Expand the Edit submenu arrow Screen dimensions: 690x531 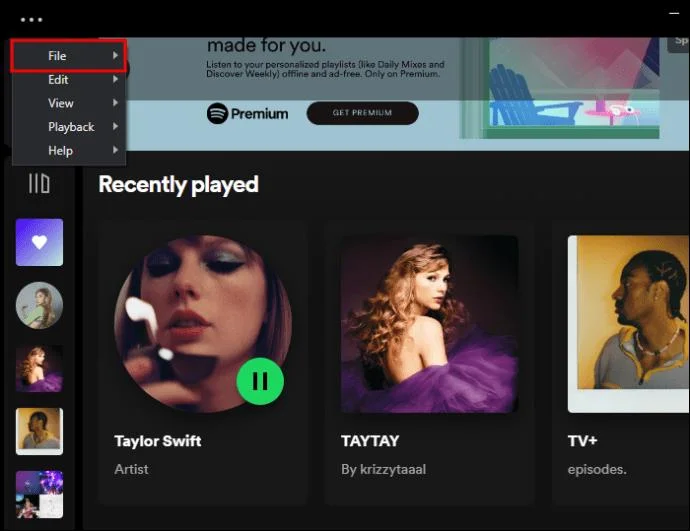pyautogui.click(x=115, y=79)
